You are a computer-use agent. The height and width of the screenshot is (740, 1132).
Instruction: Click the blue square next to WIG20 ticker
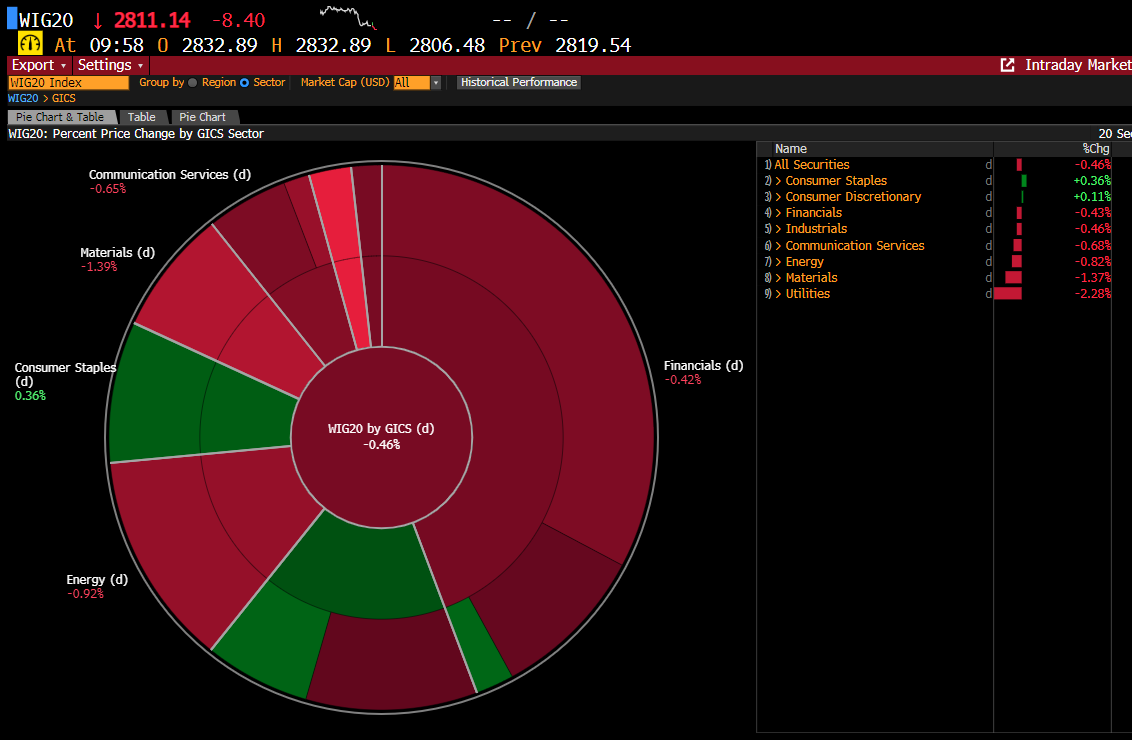click(x=12, y=19)
